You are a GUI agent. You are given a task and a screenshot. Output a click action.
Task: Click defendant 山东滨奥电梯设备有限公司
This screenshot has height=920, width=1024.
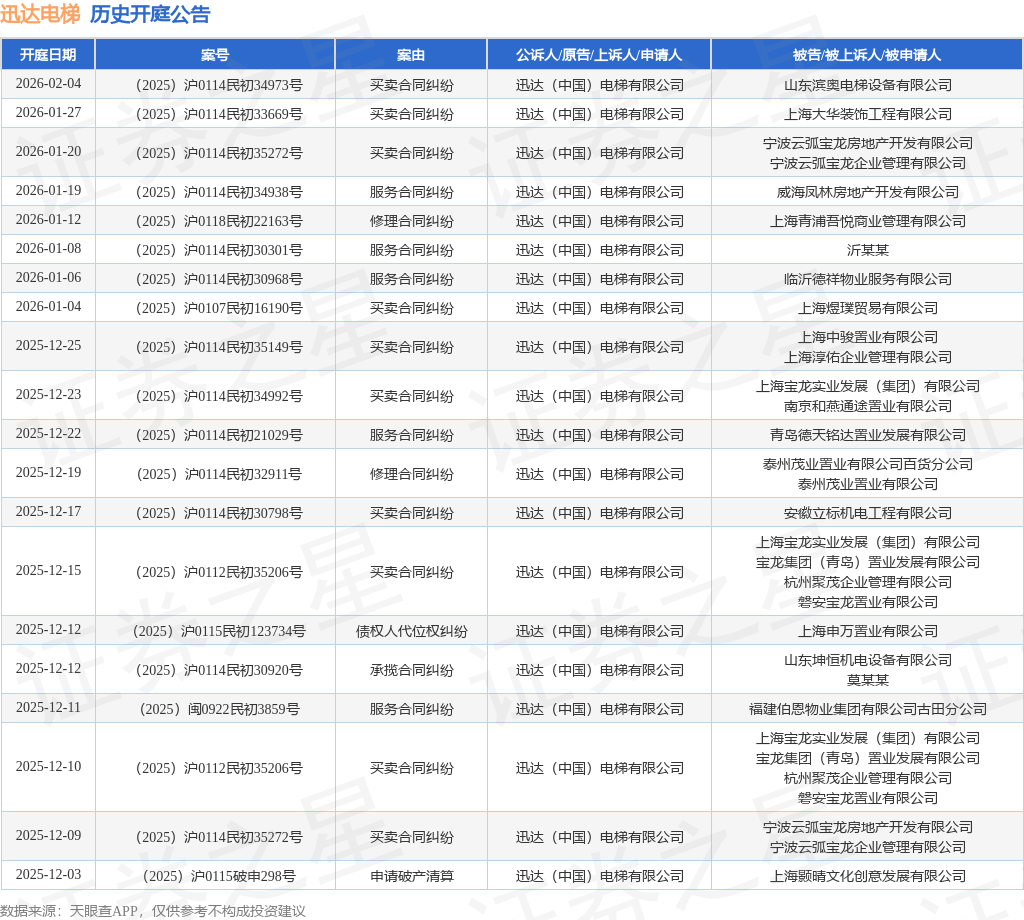coord(867,86)
